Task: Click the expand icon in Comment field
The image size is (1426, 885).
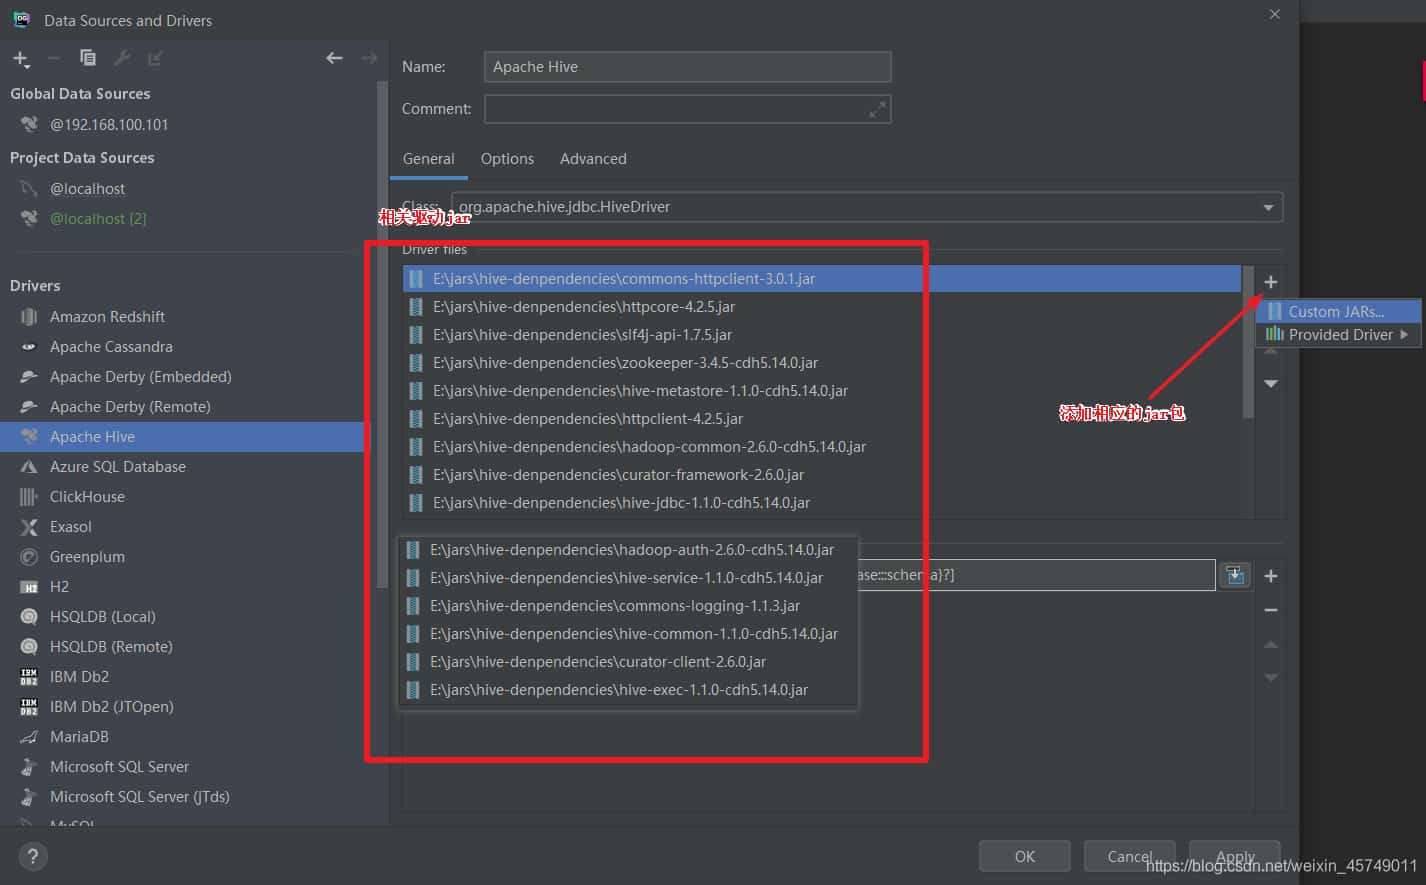Action: pyautogui.click(x=877, y=110)
